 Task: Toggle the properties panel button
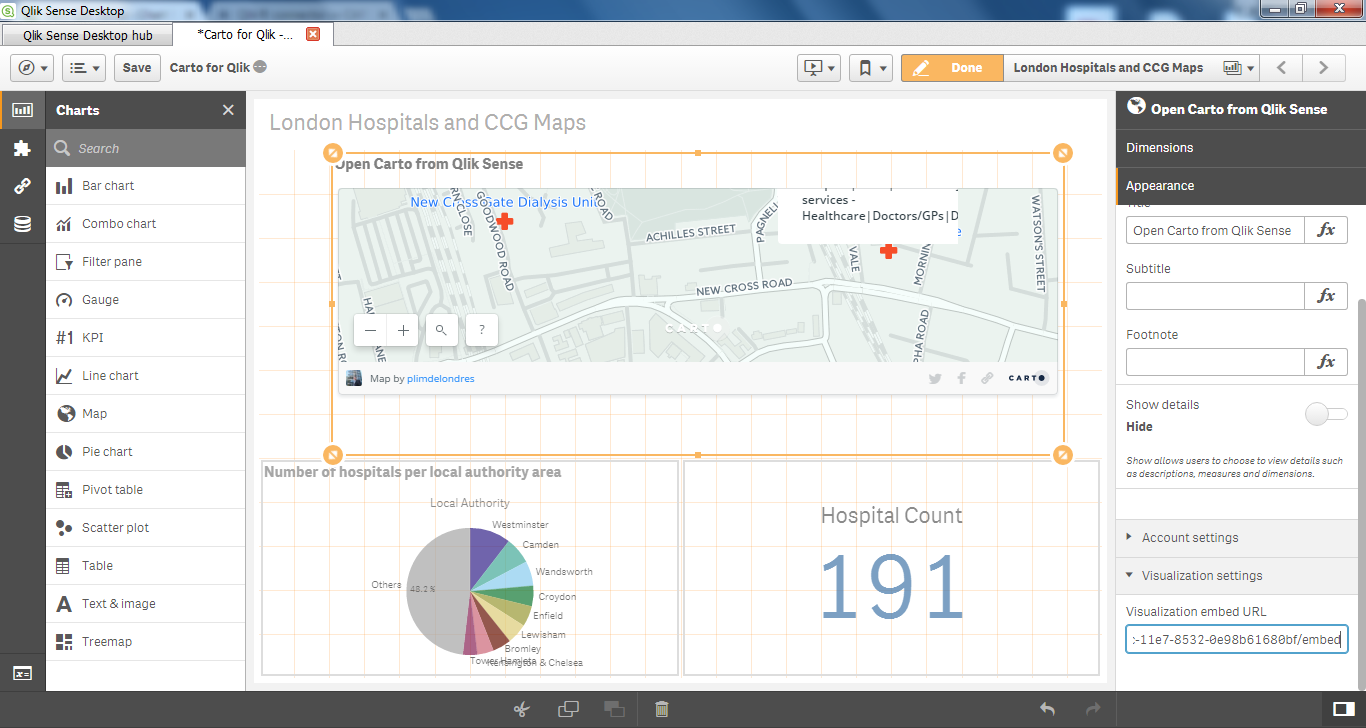tap(1344, 709)
